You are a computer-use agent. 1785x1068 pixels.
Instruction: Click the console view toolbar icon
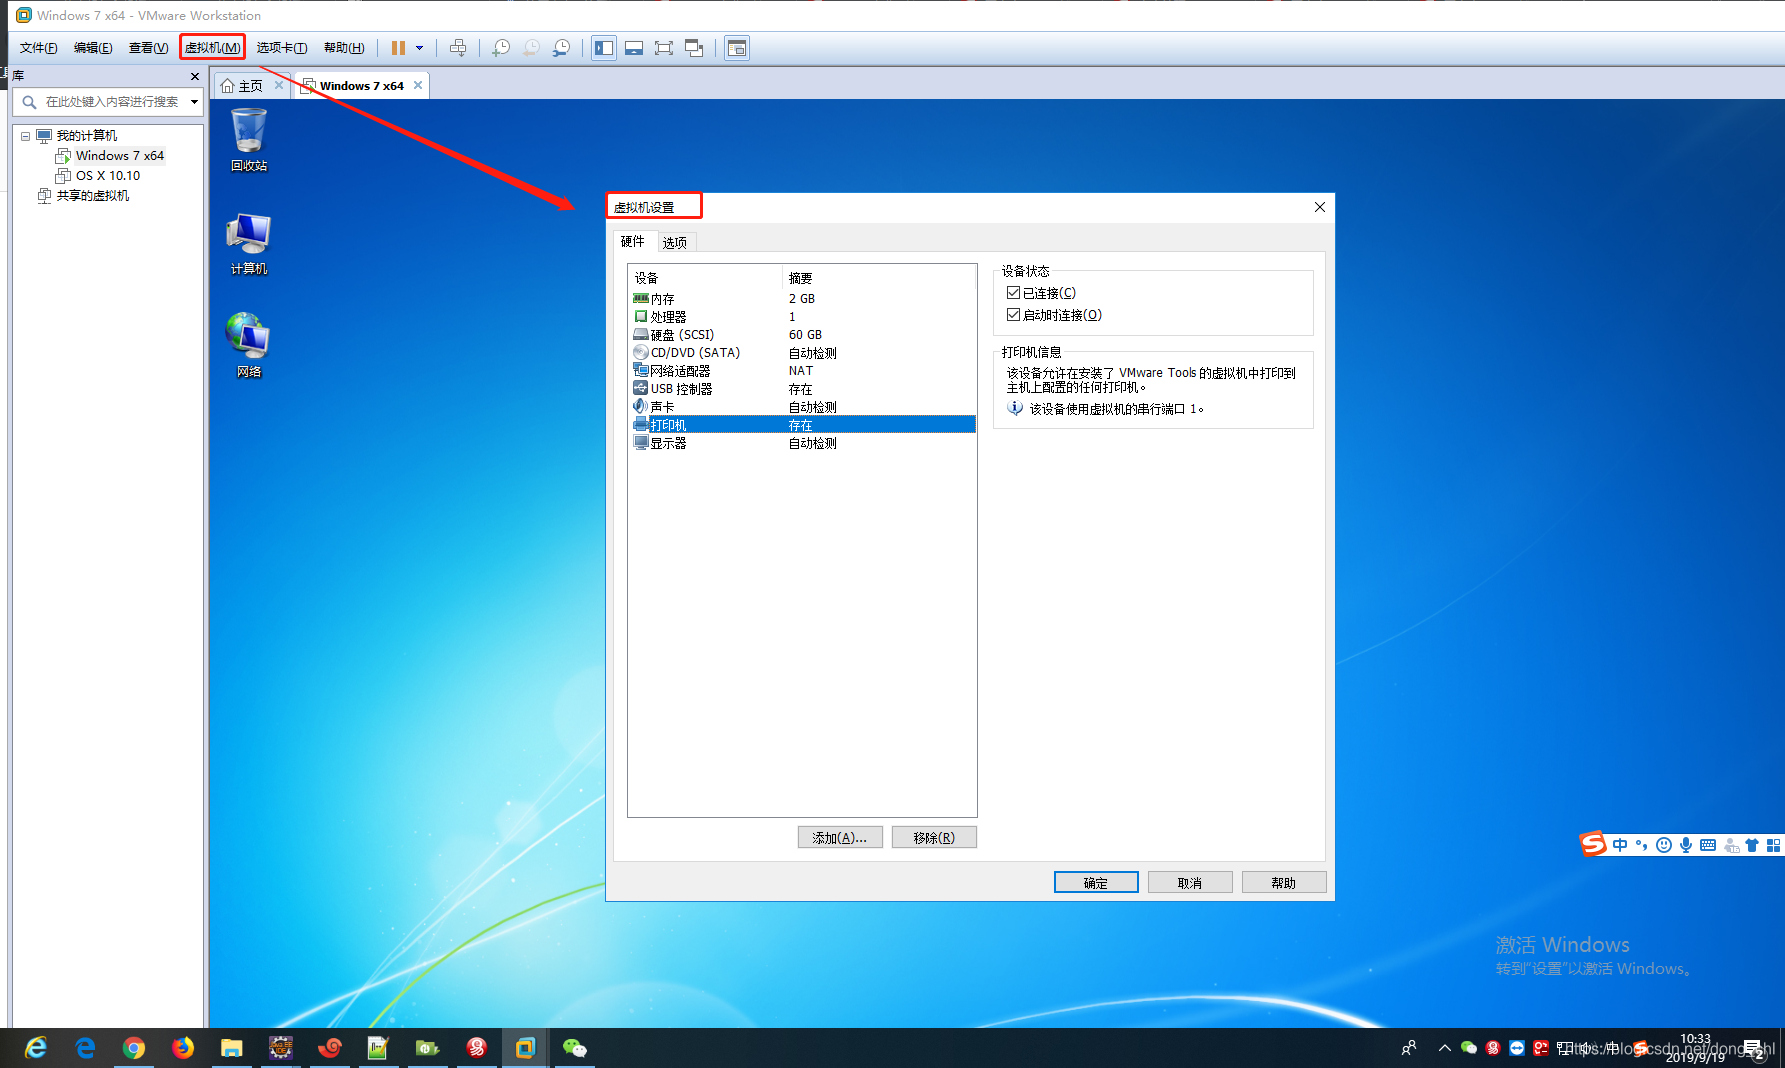pos(737,48)
